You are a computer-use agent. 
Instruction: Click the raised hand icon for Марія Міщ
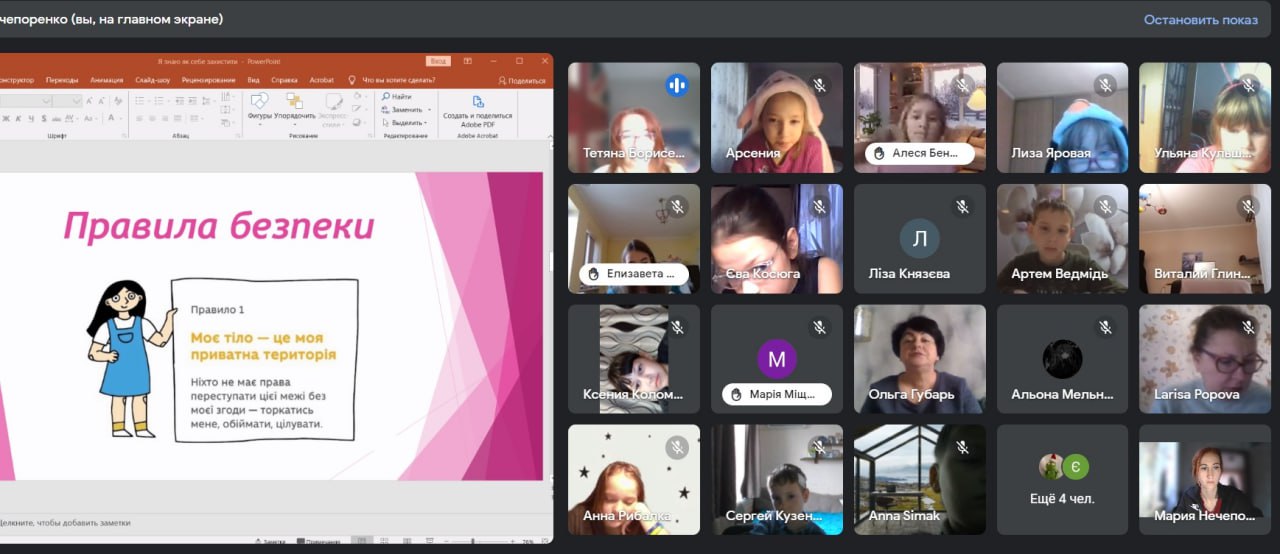pyautogui.click(x=737, y=395)
